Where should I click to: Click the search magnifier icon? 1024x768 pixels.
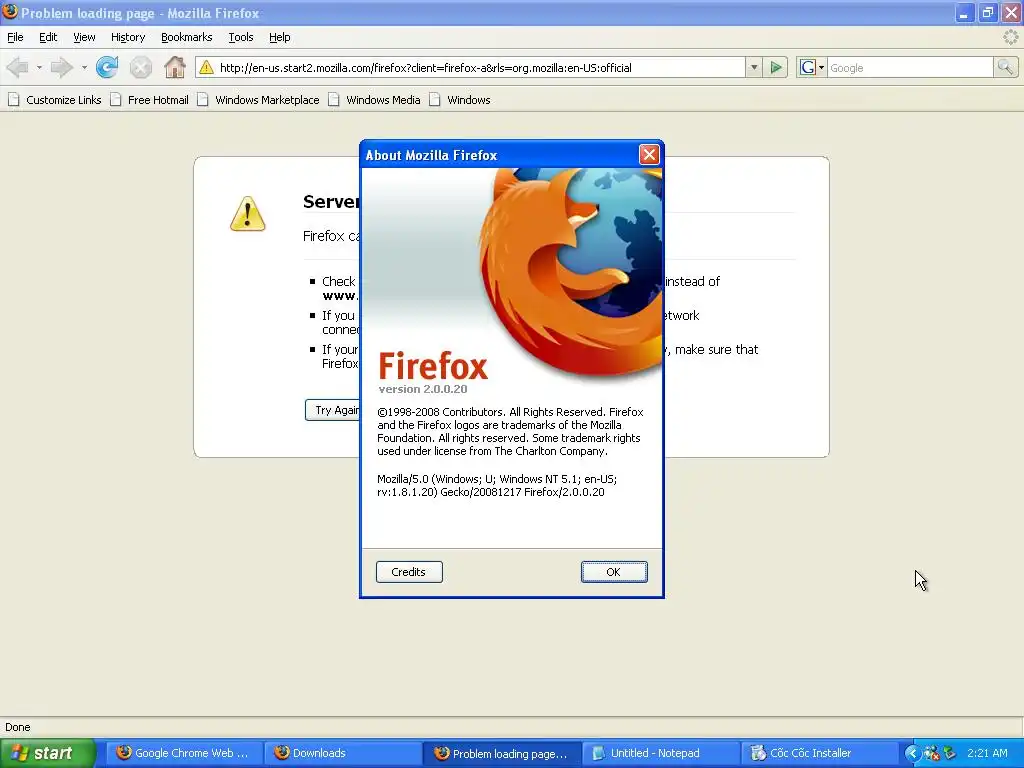coord(1004,67)
